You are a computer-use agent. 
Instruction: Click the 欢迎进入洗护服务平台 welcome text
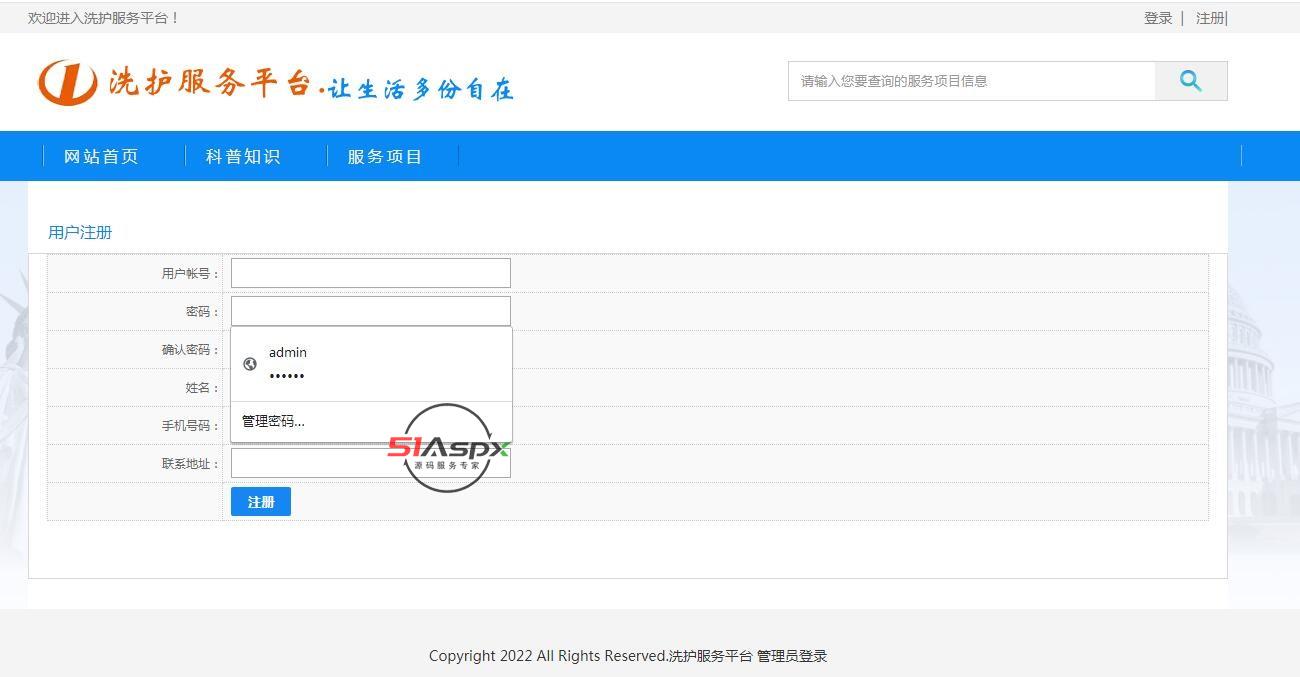tap(103, 18)
